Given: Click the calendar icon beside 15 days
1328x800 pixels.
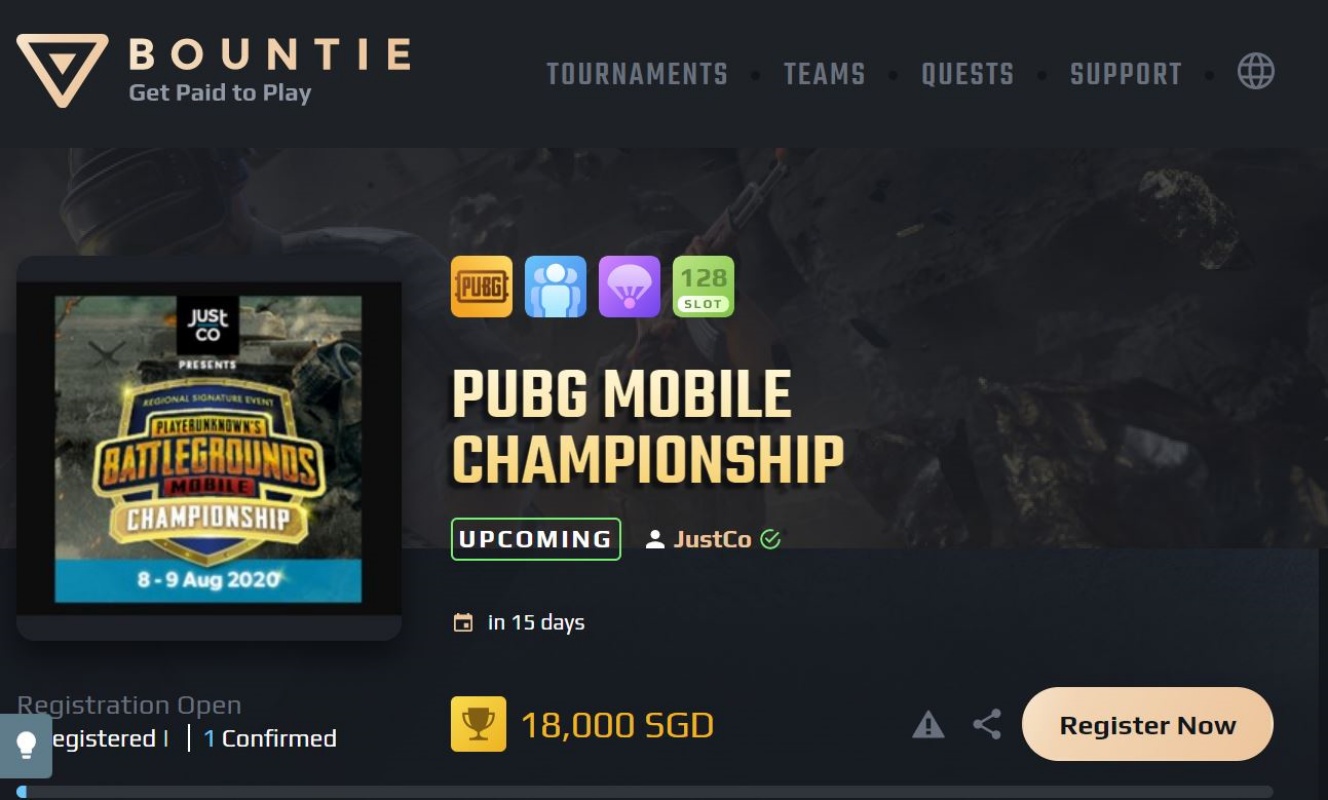Looking at the screenshot, I should click(463, 623).
